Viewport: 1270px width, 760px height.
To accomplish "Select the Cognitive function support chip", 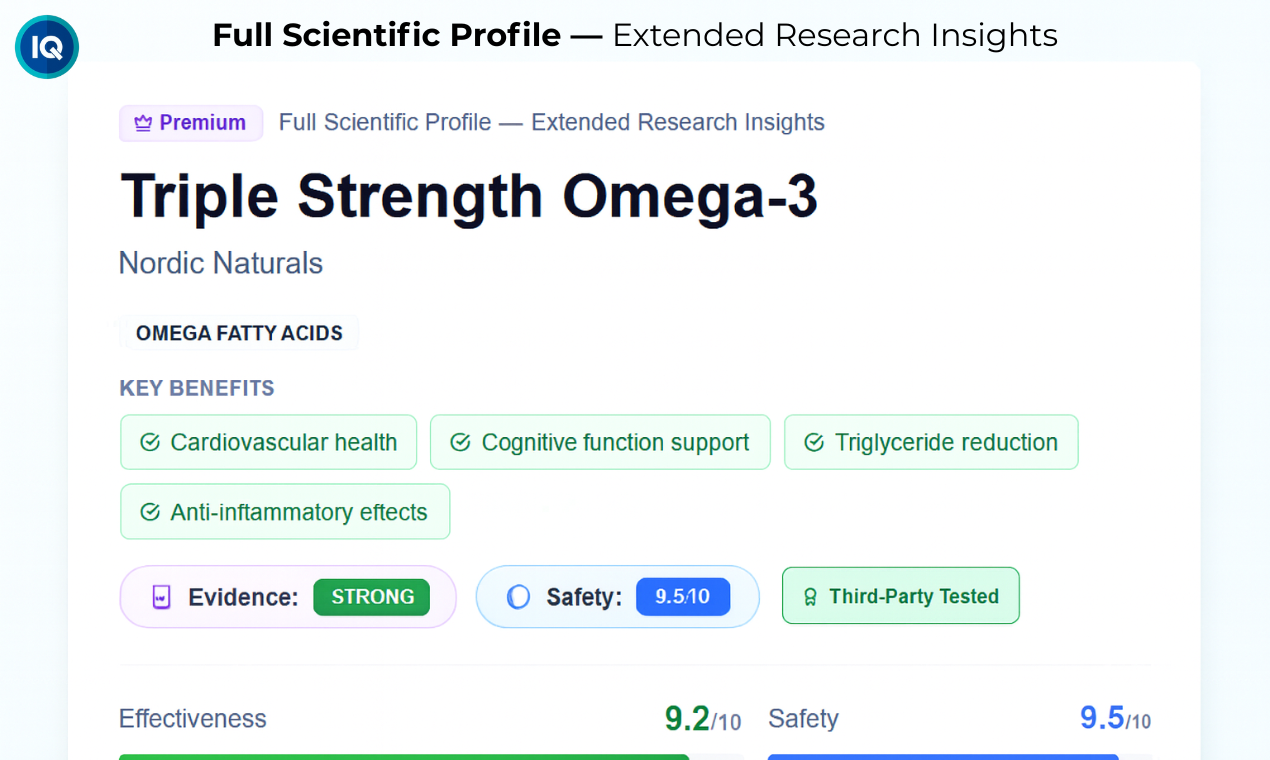I will pos(600,442).
